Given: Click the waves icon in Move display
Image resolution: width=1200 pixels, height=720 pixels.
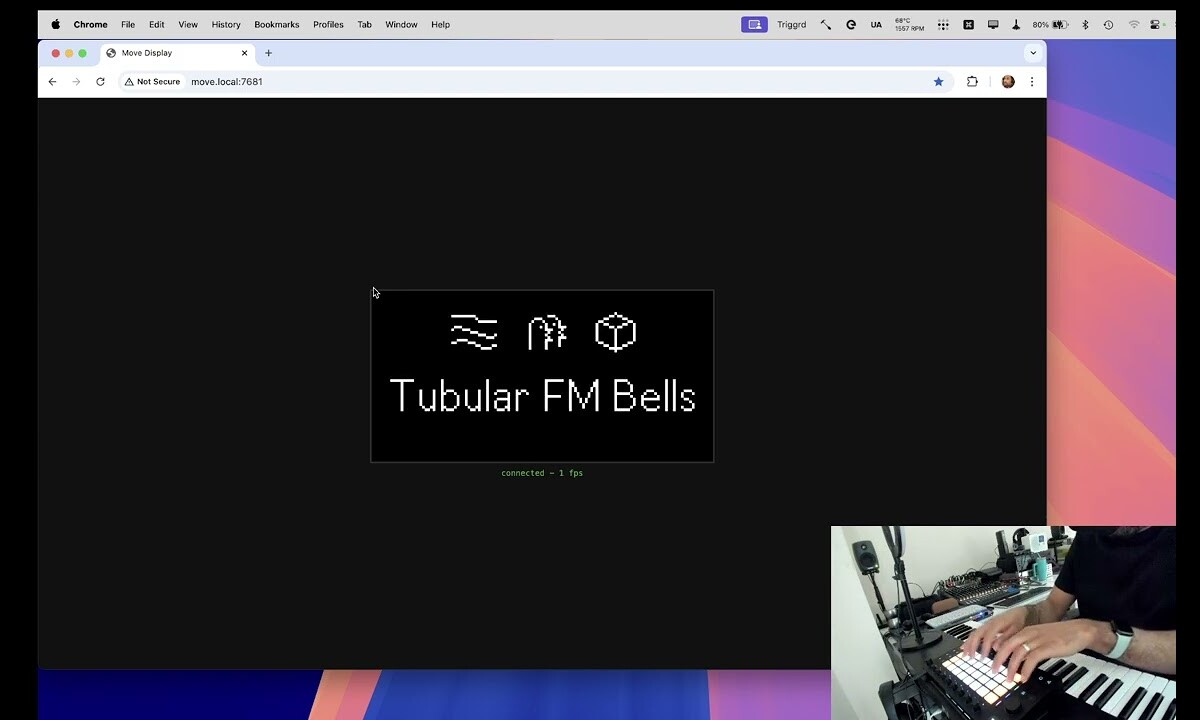Looking at the screenshot, I should point(474,332).
